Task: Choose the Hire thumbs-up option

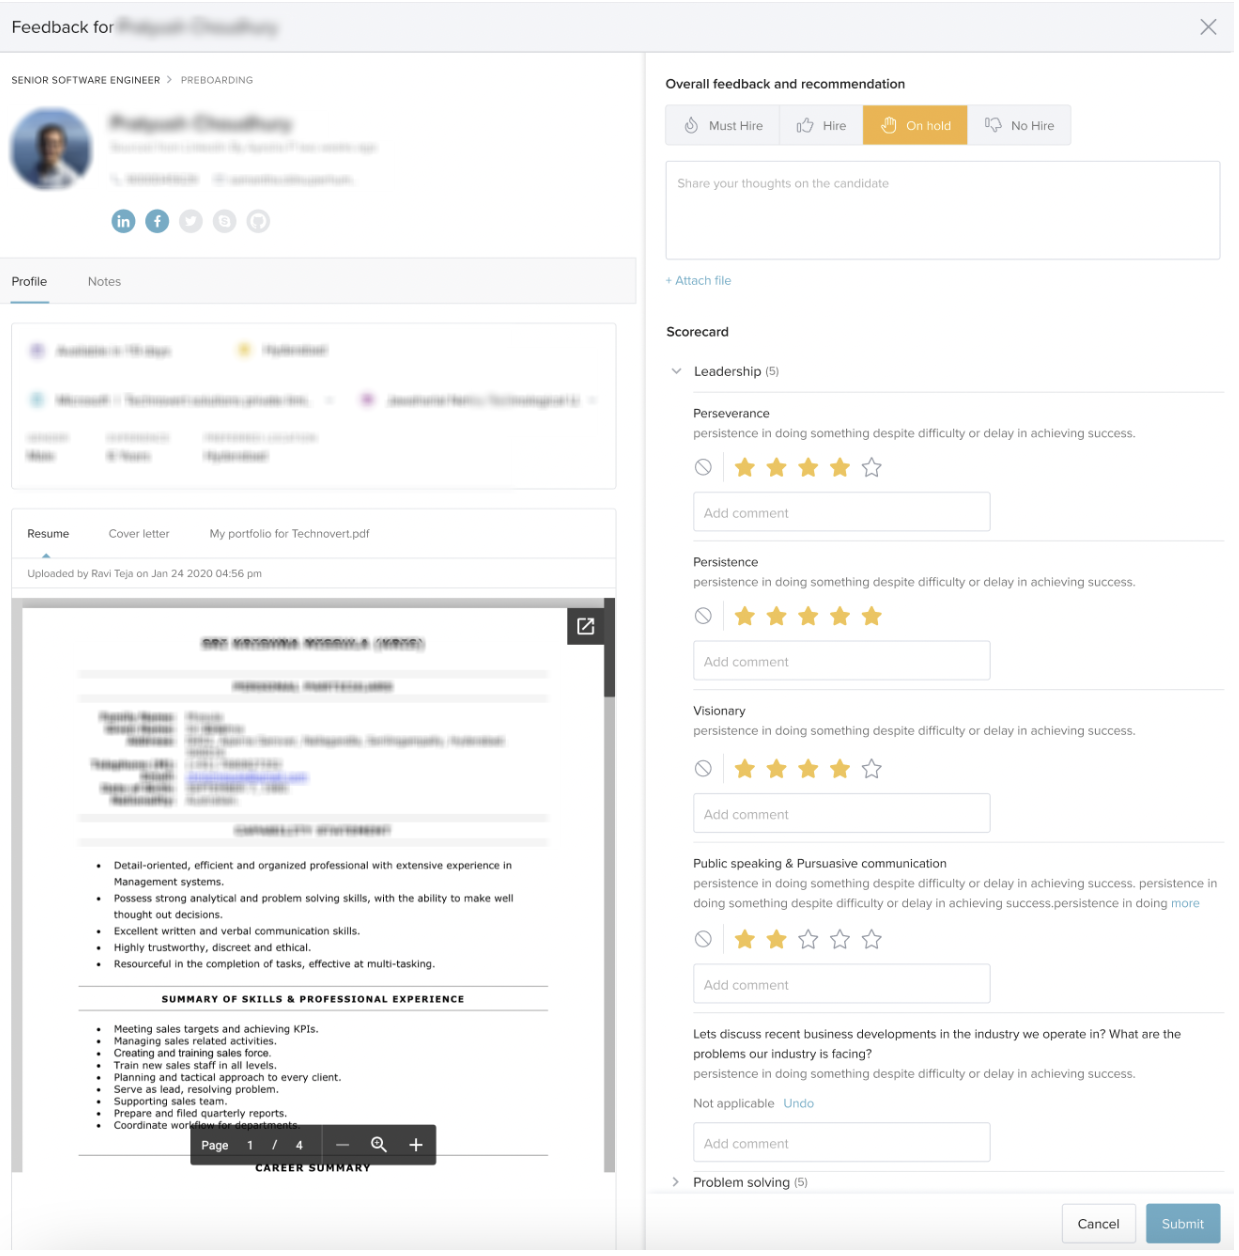Action: tap(823, 126)
